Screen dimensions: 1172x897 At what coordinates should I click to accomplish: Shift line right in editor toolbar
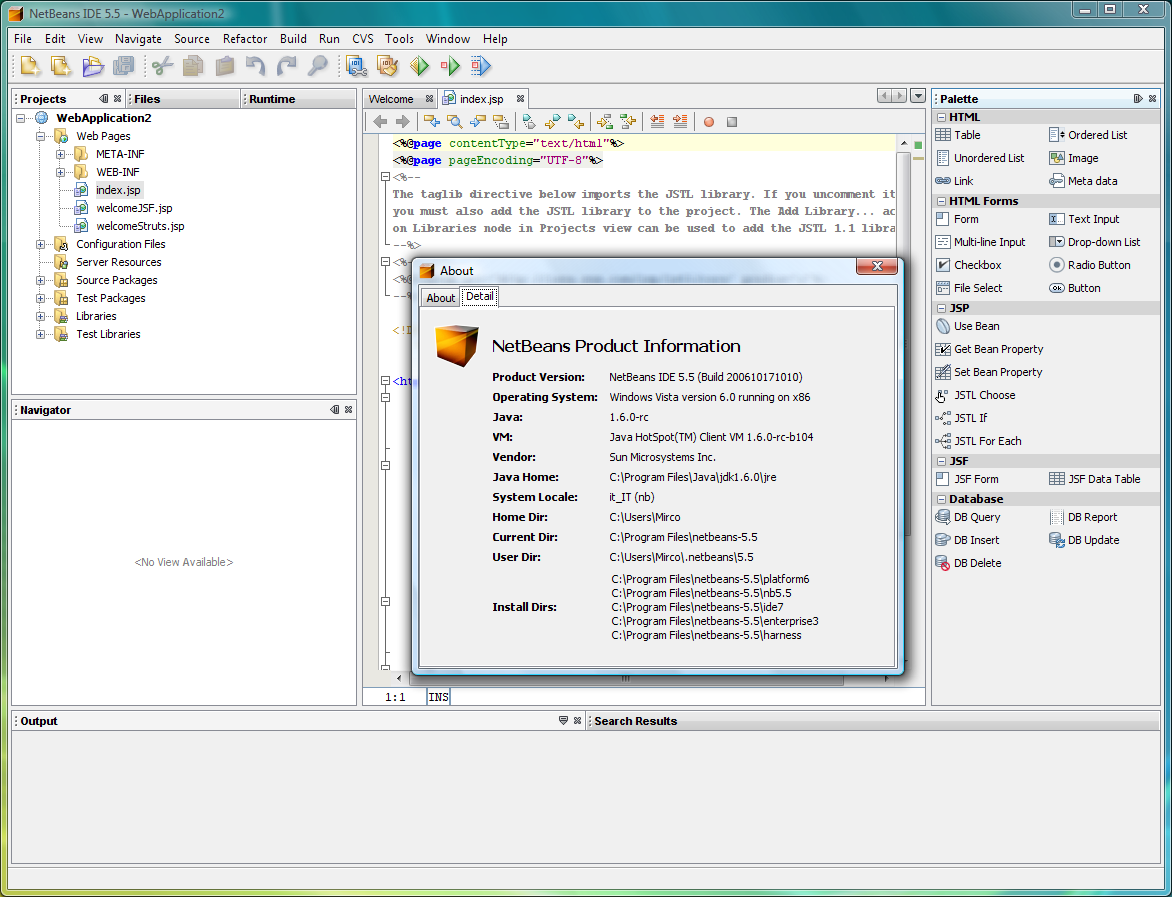[680, 122]
